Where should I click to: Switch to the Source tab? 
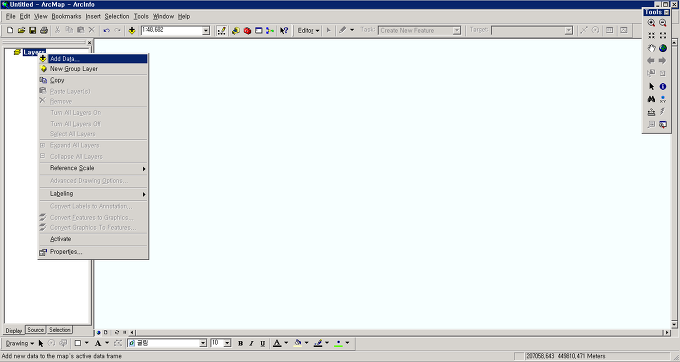36,330
